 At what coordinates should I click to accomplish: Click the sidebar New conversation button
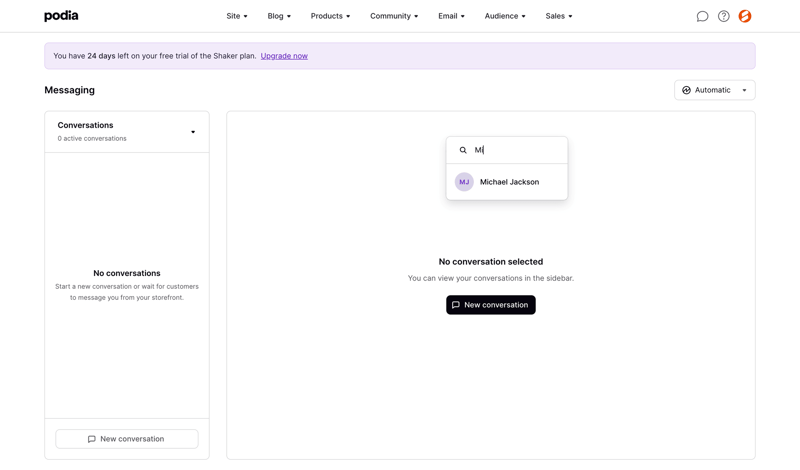(127, 439)
